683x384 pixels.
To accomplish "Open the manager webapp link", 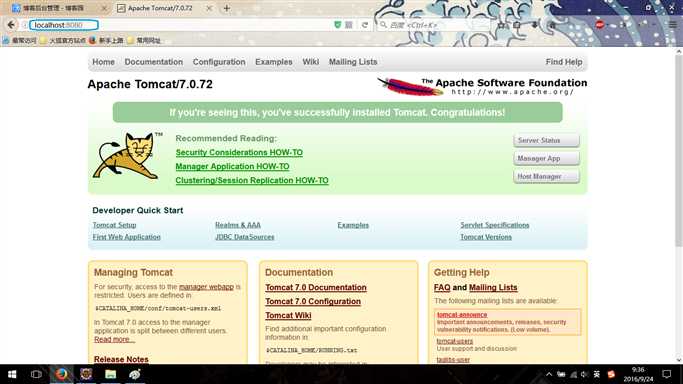I will 206,287.
